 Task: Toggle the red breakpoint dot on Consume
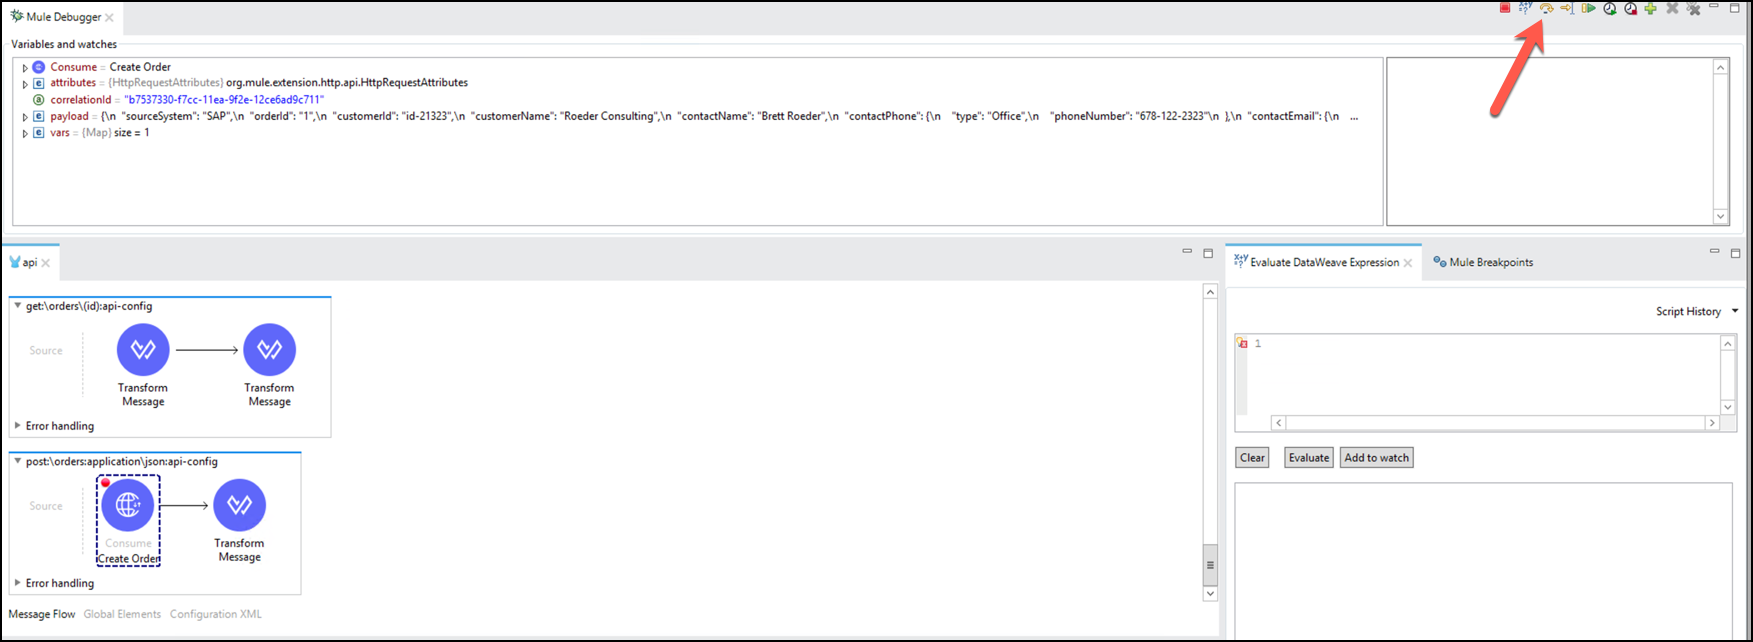point(105,483)
